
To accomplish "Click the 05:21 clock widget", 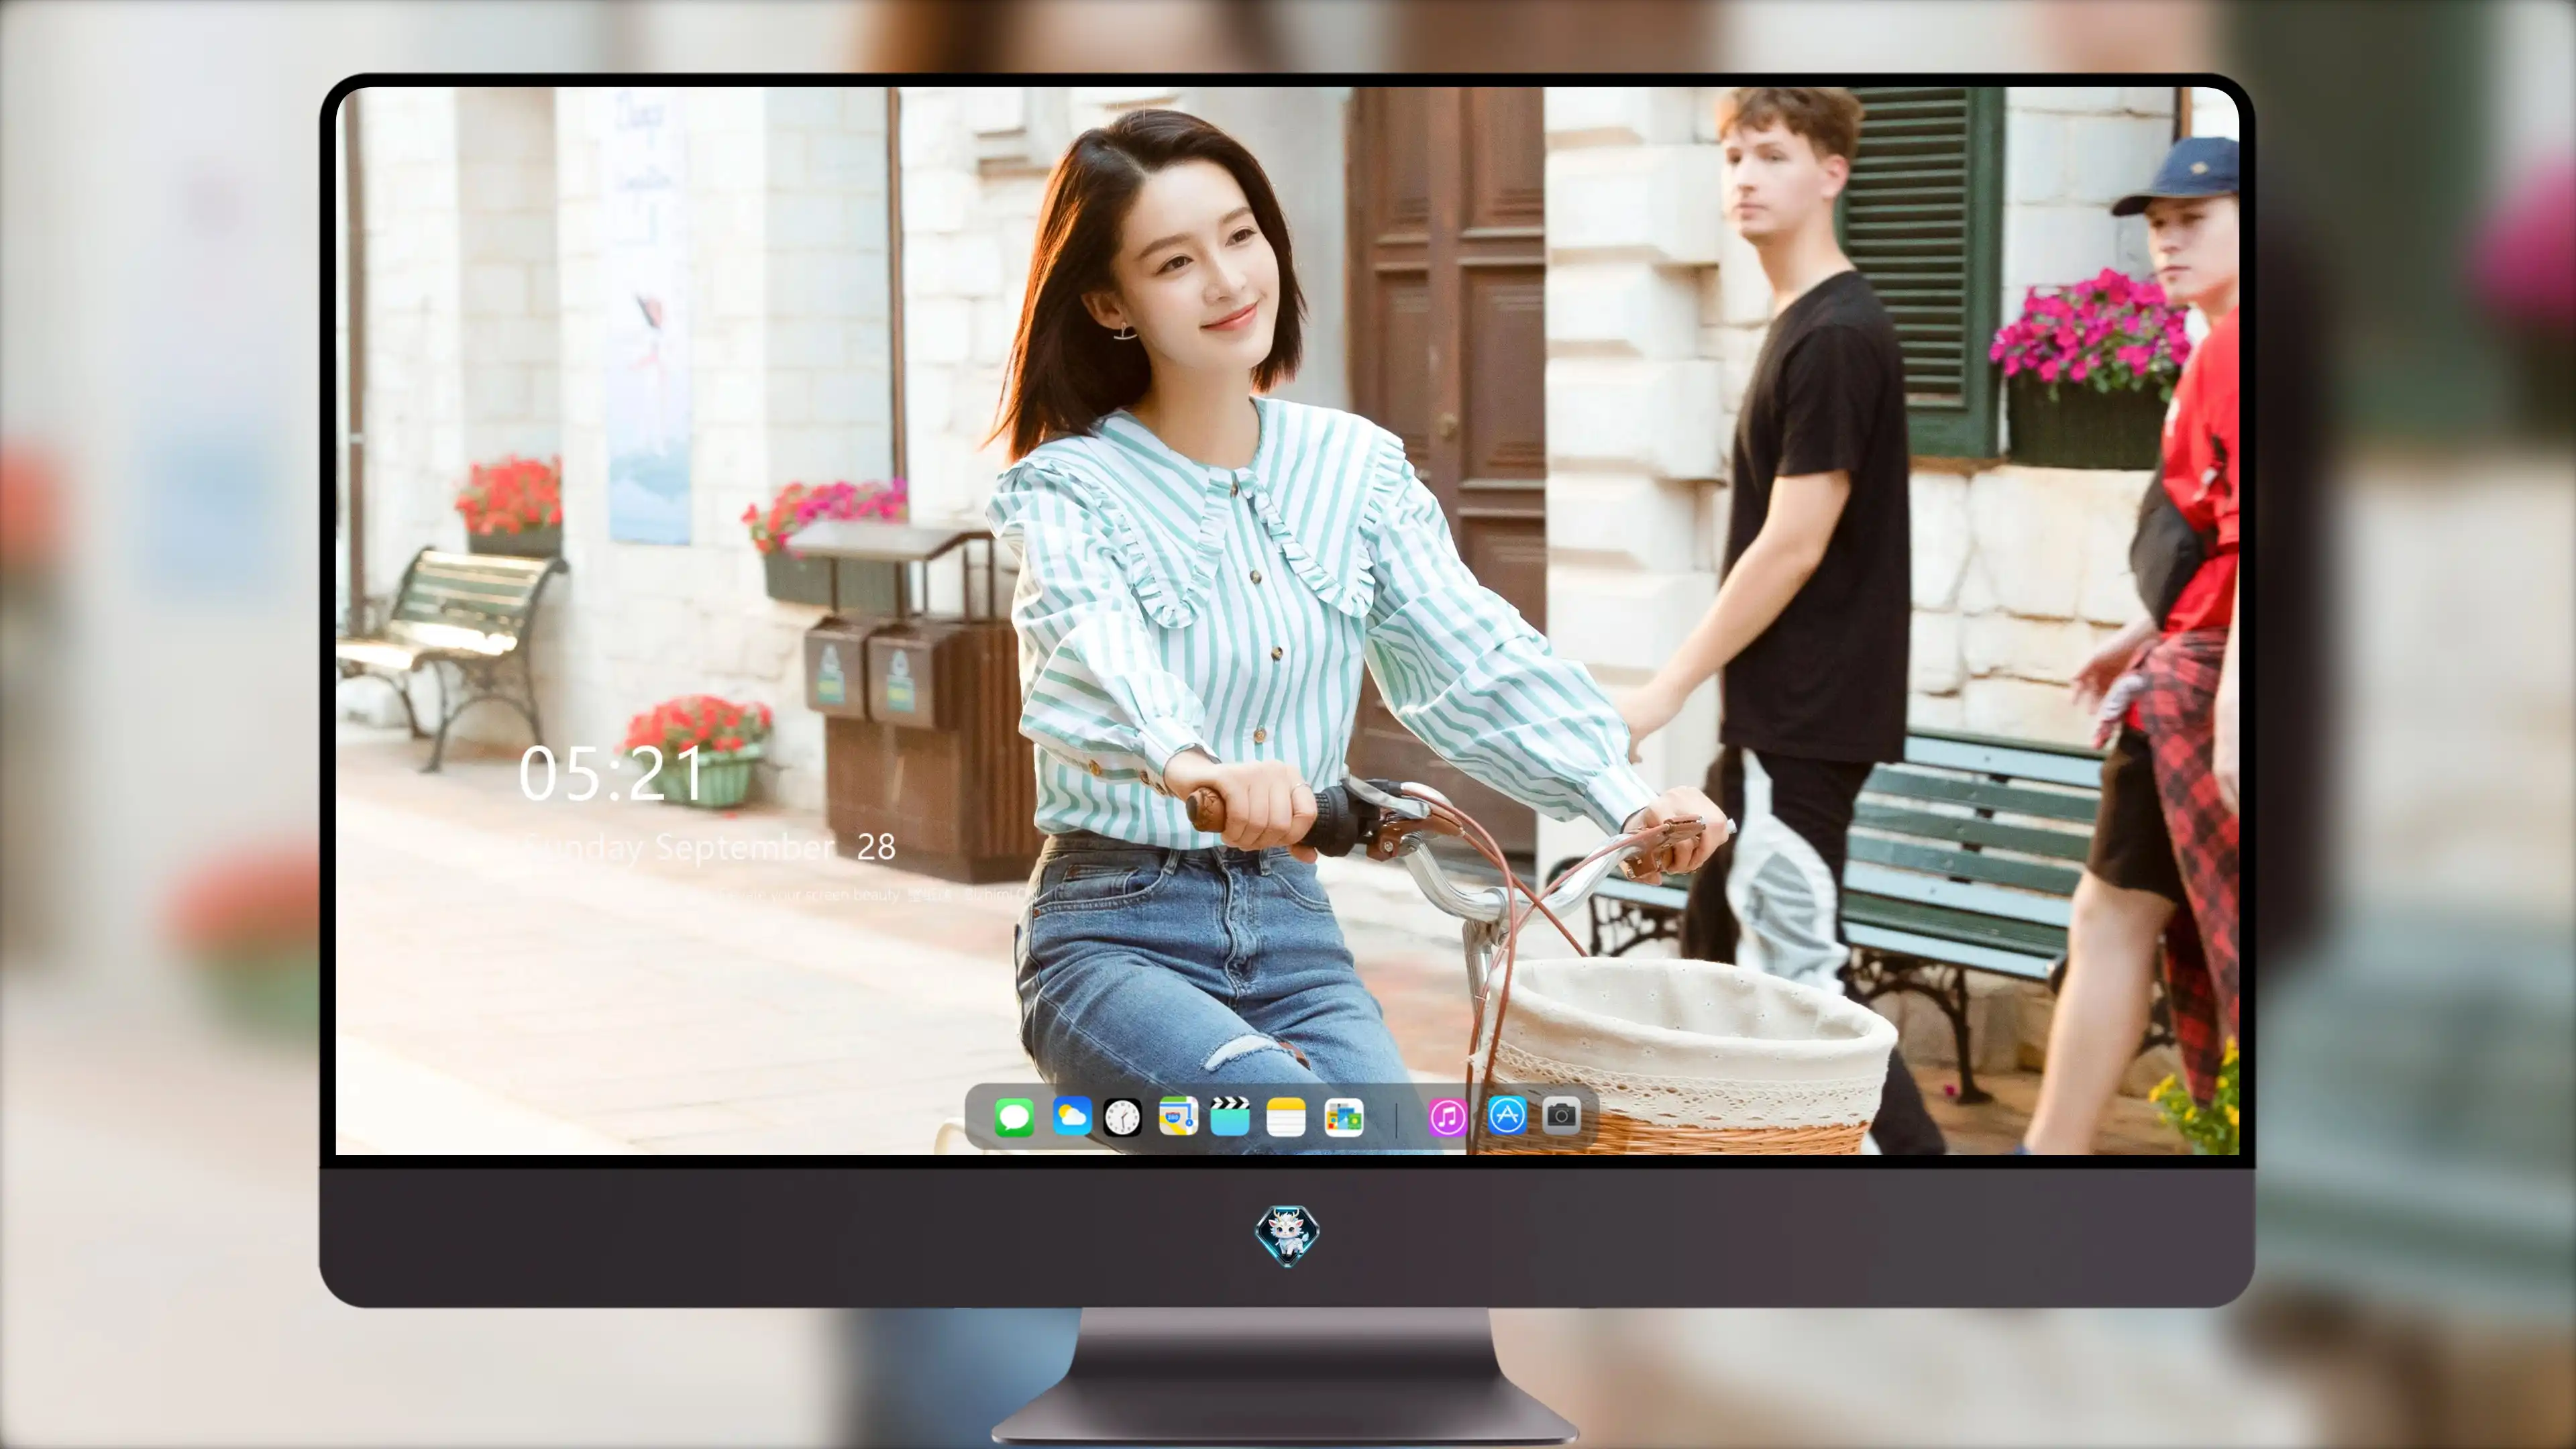I will point(611,773).
